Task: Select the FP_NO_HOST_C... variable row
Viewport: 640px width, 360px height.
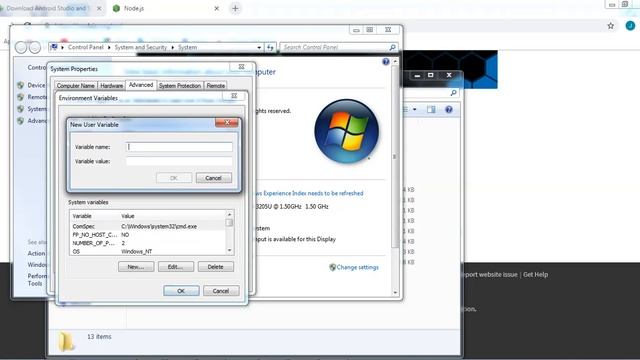Action: click(147, 235)
